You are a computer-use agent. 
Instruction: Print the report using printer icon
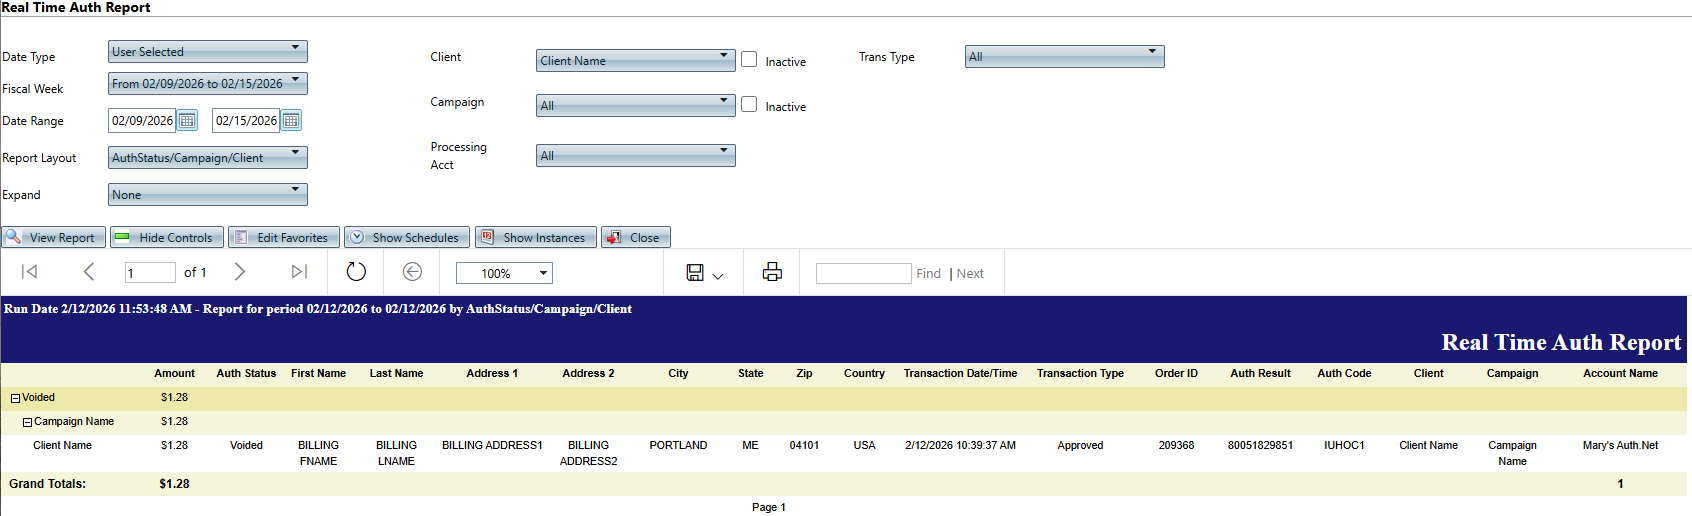click(x=772, y=272)
